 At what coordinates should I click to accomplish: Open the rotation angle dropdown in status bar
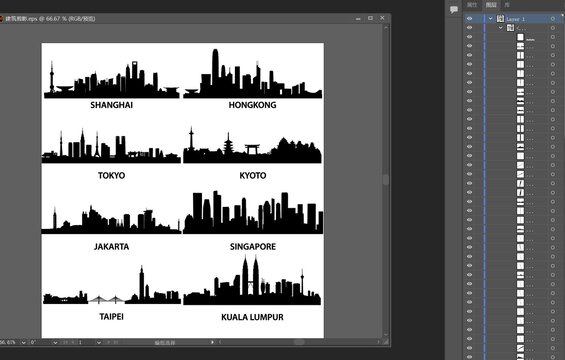(55, 342)
